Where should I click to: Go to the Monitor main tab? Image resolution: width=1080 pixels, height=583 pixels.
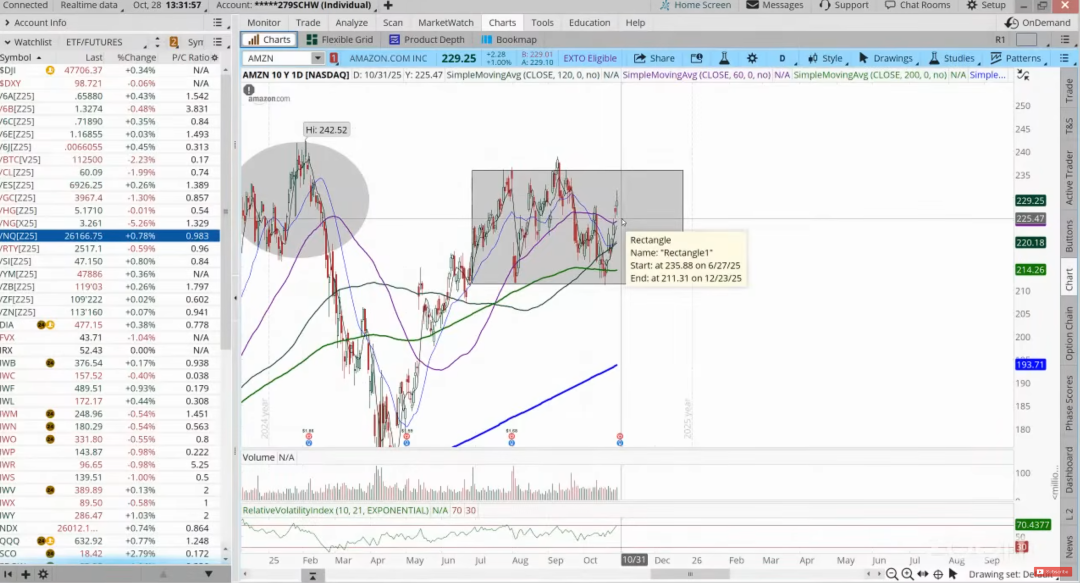point(264,23)
